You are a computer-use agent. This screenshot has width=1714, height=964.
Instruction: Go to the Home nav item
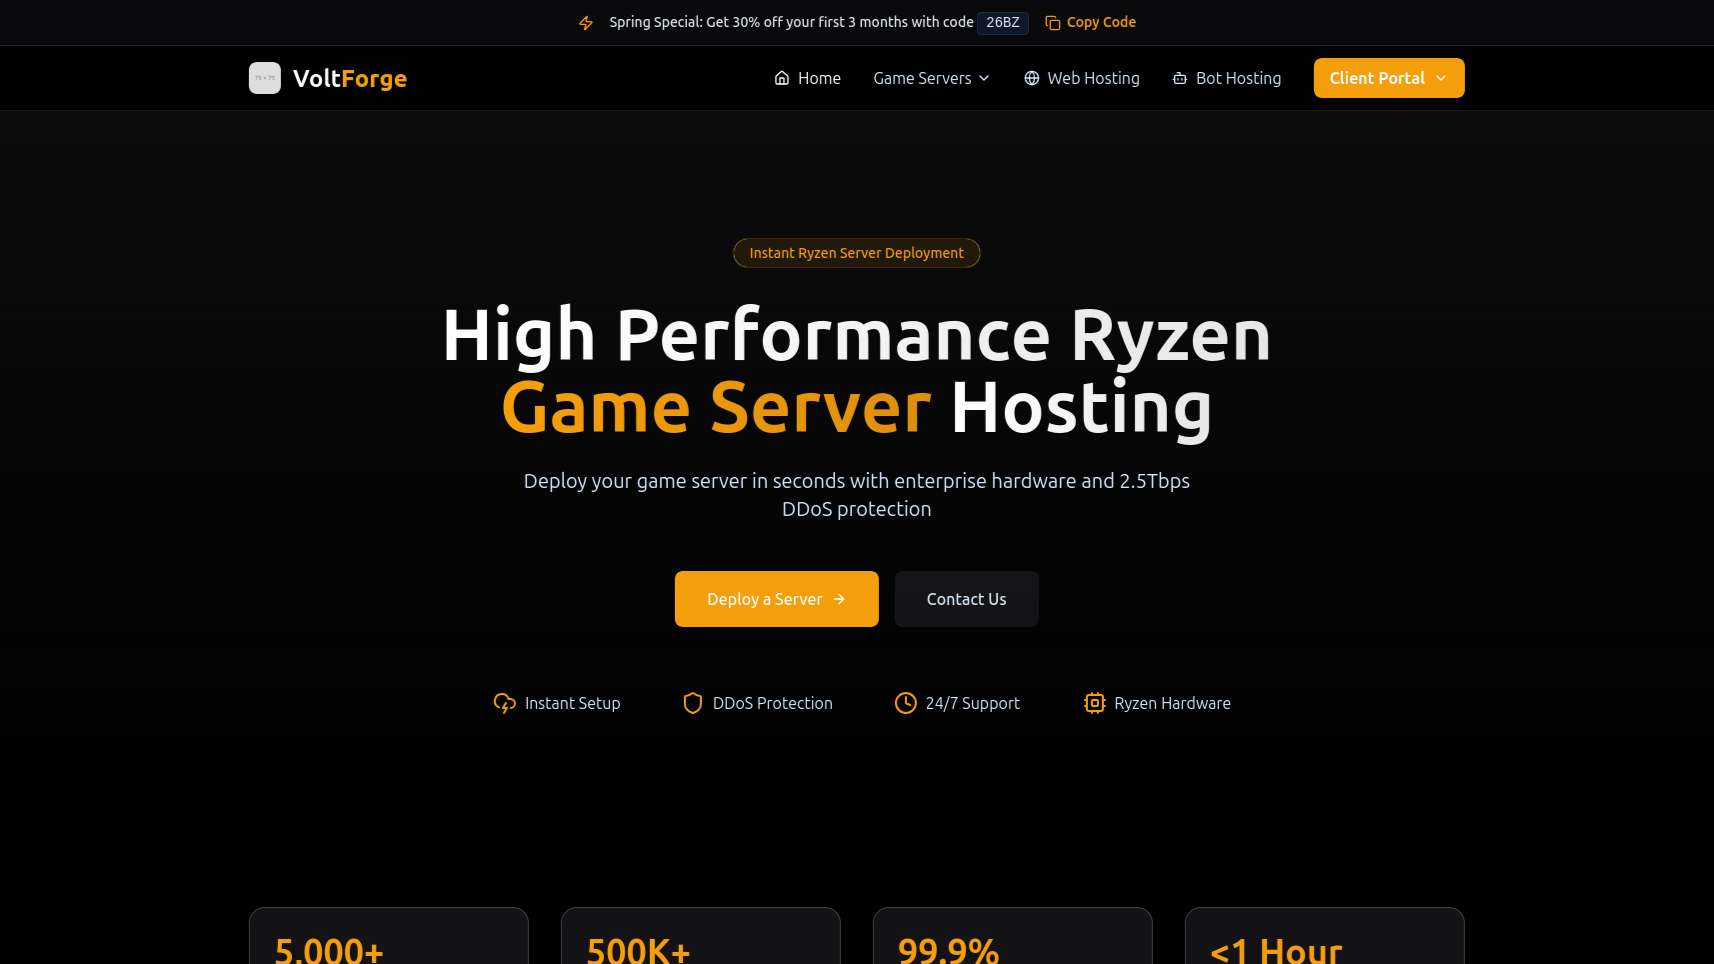click(819, 78)
